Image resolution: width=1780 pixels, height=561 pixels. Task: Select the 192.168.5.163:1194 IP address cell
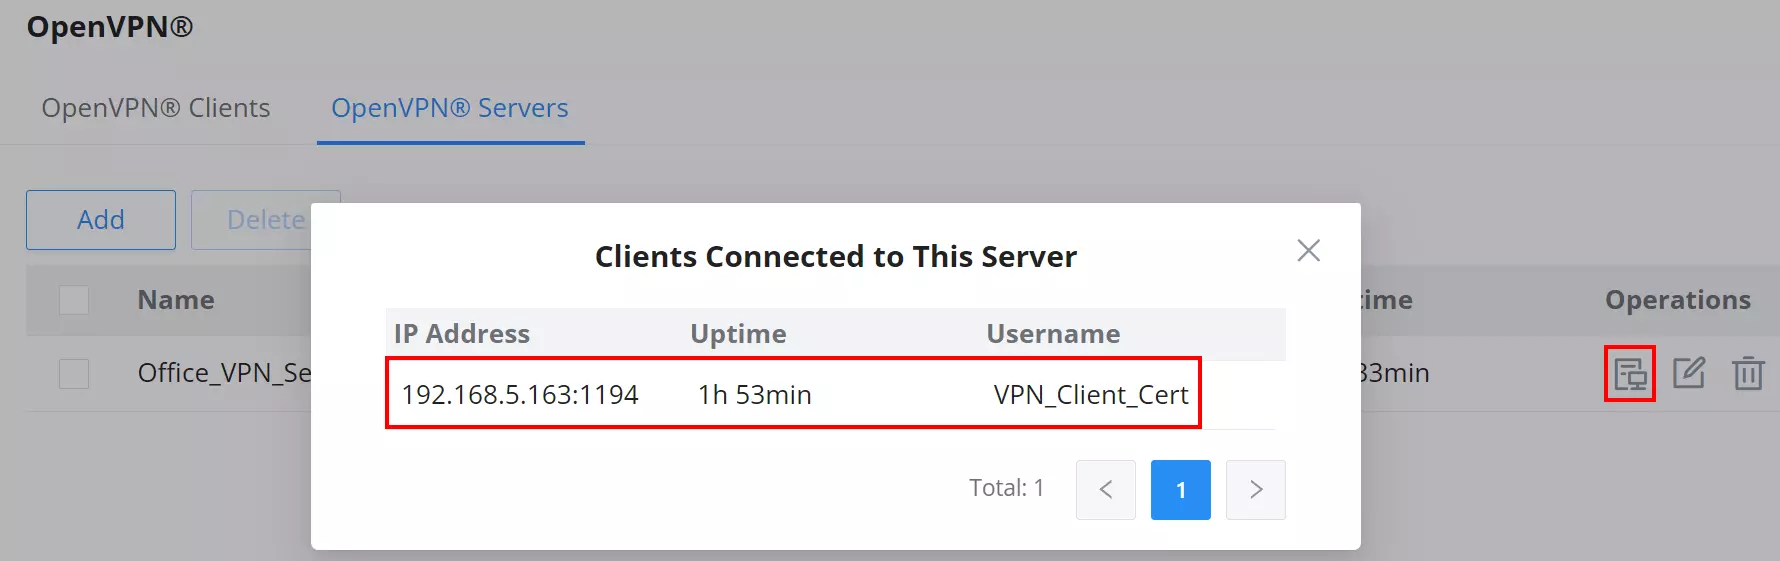tap(520, 395)
